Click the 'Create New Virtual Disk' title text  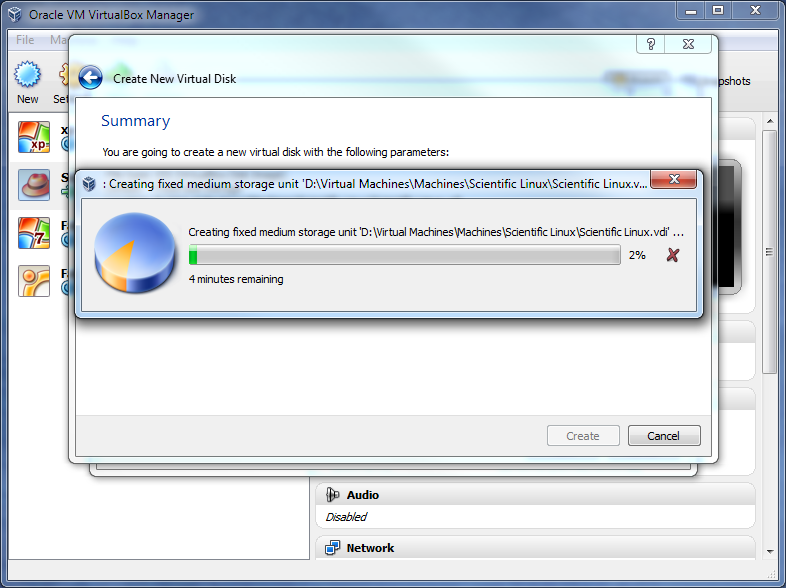tap(174, 79)
